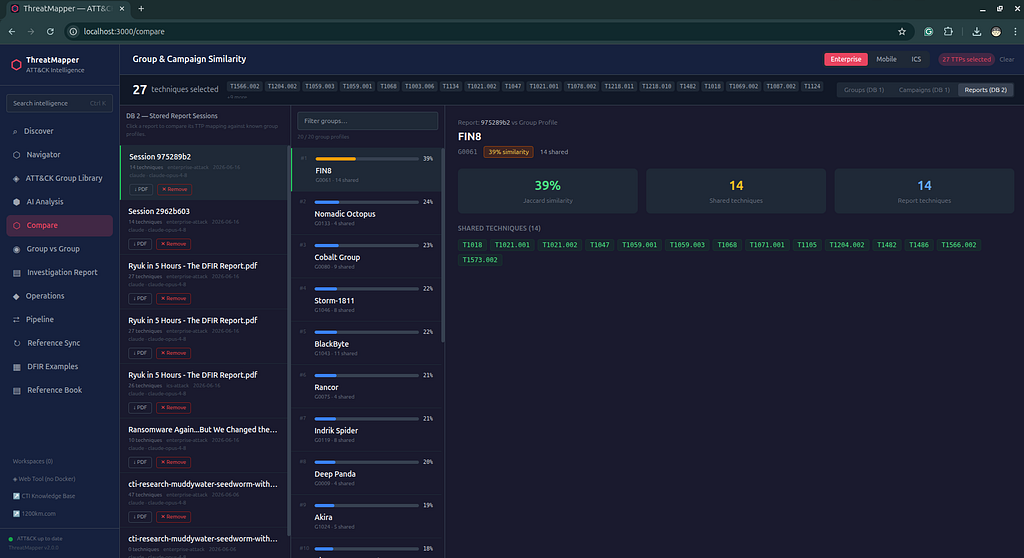This screenshot has width=1024, height=558.
Task: Open Investigation Report icon in sidebar
Action: tap(16, 272)
